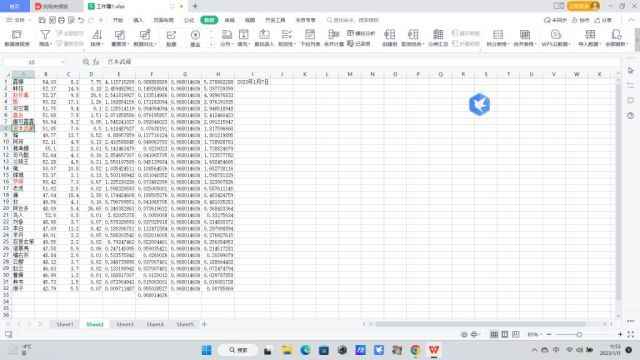Screen dimensions: 640x360
Task: Open the Pivot Table tool in the ribbon
Action: point(17,38)
